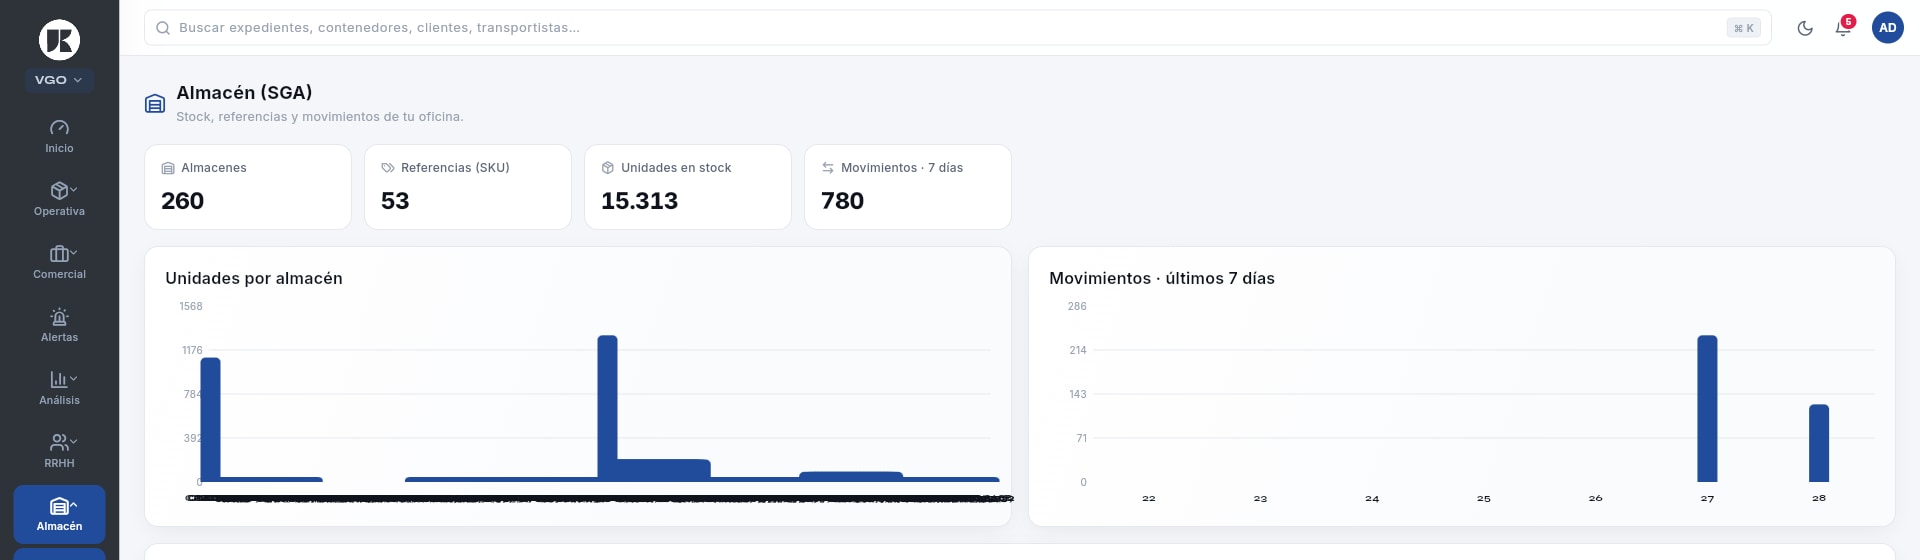
Task: Click the 22 axis label in Movimientos
Action: [1149, 498]
